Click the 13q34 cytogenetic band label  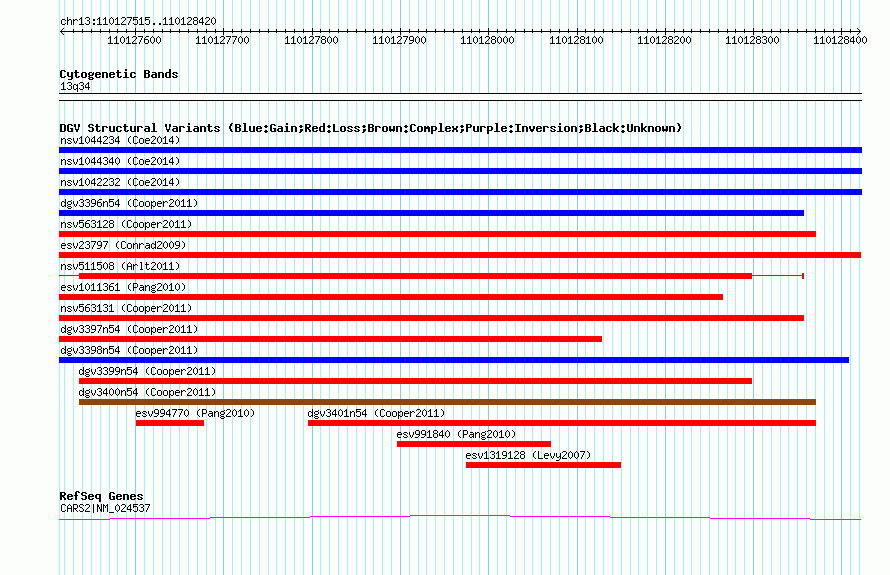click(75, 86)
